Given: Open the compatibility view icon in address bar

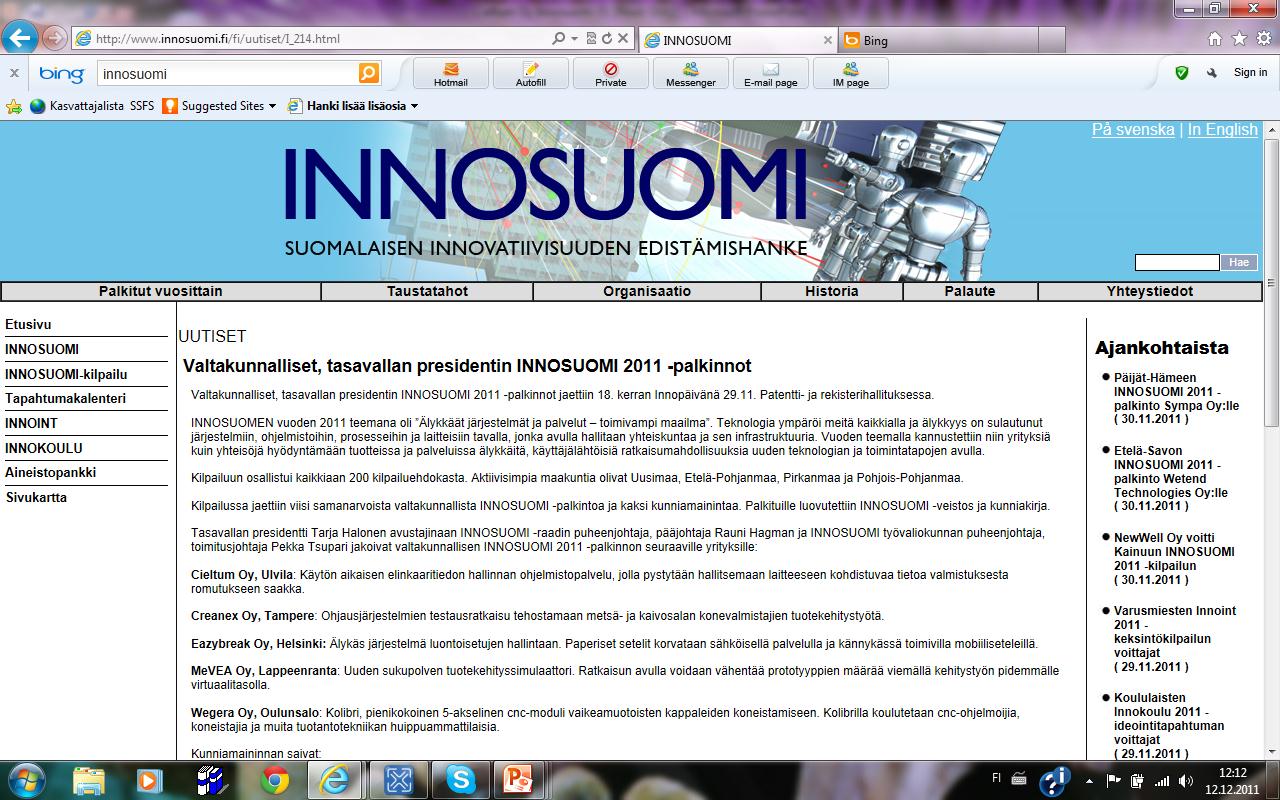Looking at the screenshot, I should pyautogui.click(x=591, y=39).
